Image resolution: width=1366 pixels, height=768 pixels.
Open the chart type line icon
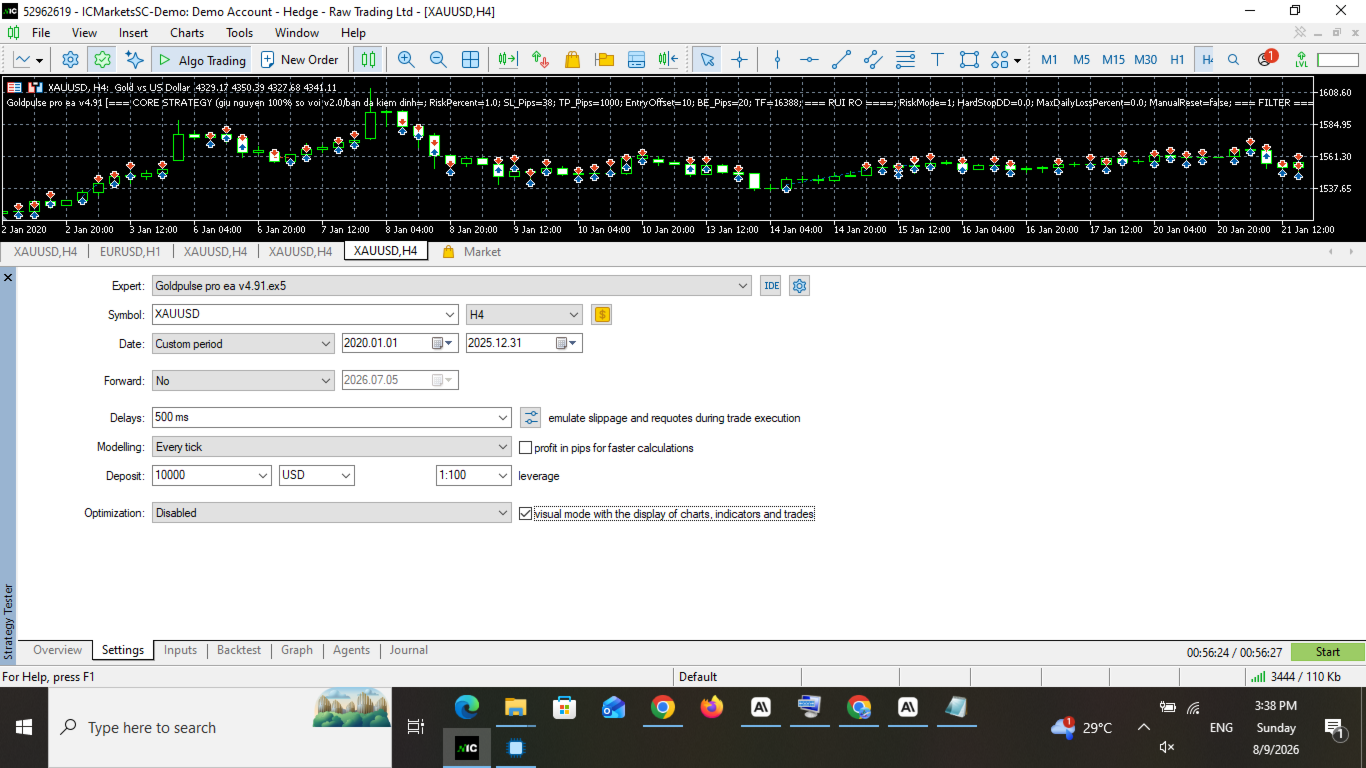tap(29, 59)
